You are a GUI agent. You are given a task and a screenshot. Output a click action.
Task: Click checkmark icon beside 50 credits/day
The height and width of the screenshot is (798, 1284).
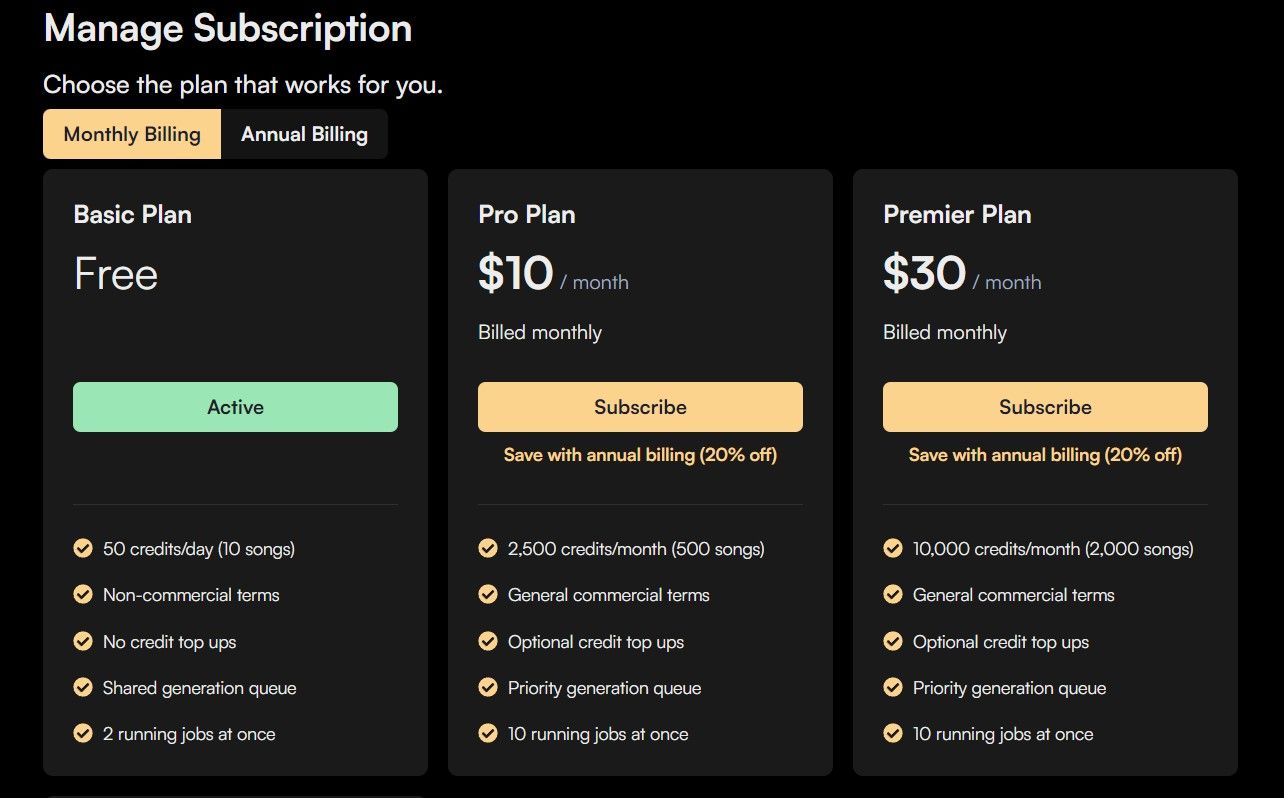pyautogui.click(x=83, y=548)
